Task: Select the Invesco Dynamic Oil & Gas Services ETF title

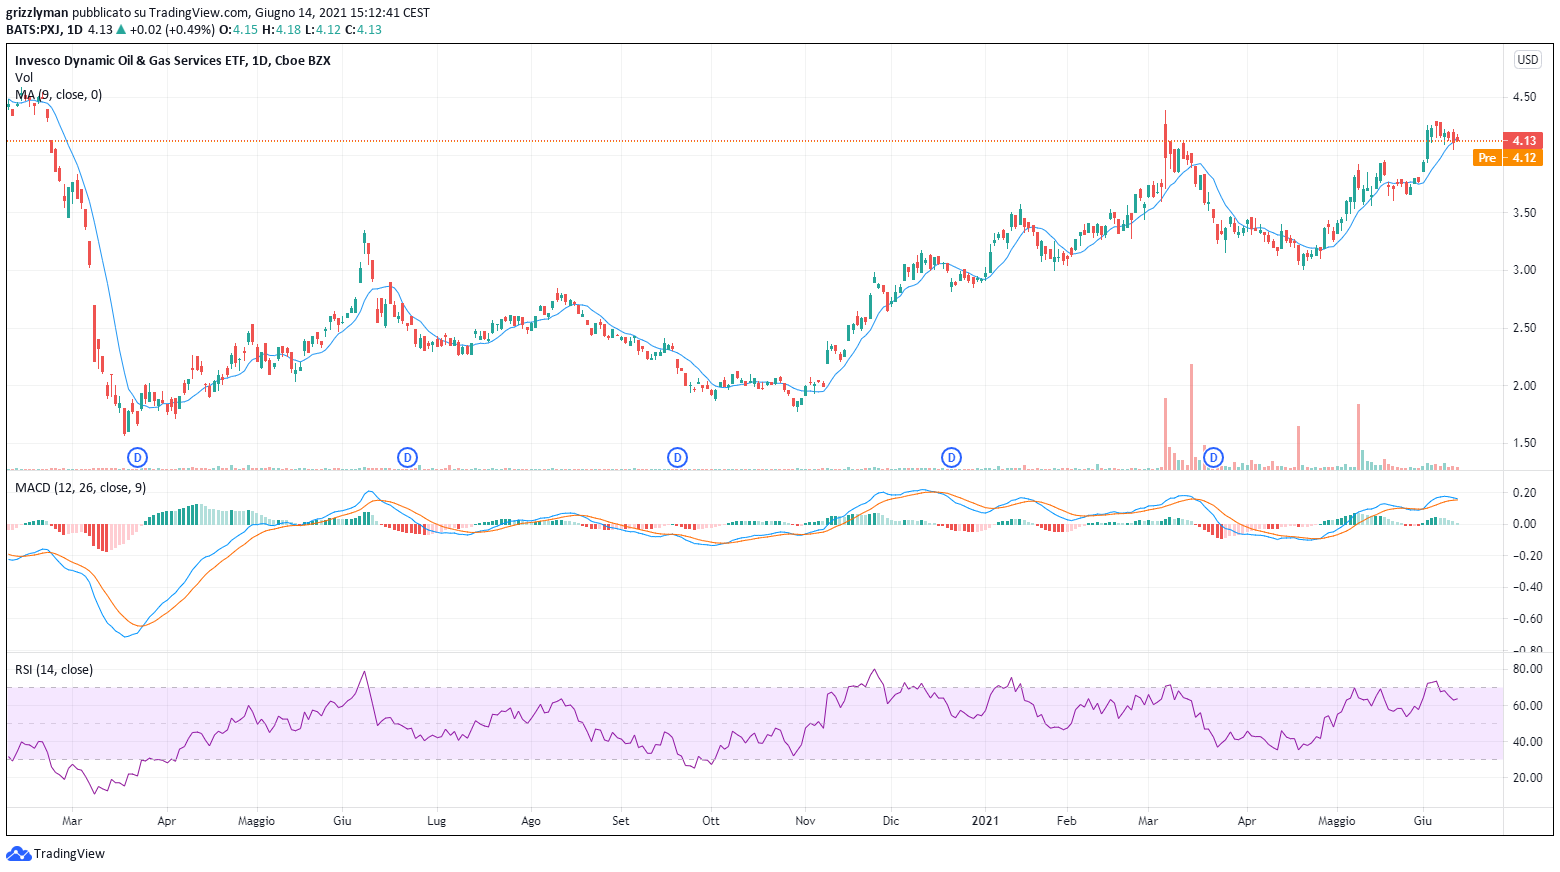Action: tap(172, 61)
